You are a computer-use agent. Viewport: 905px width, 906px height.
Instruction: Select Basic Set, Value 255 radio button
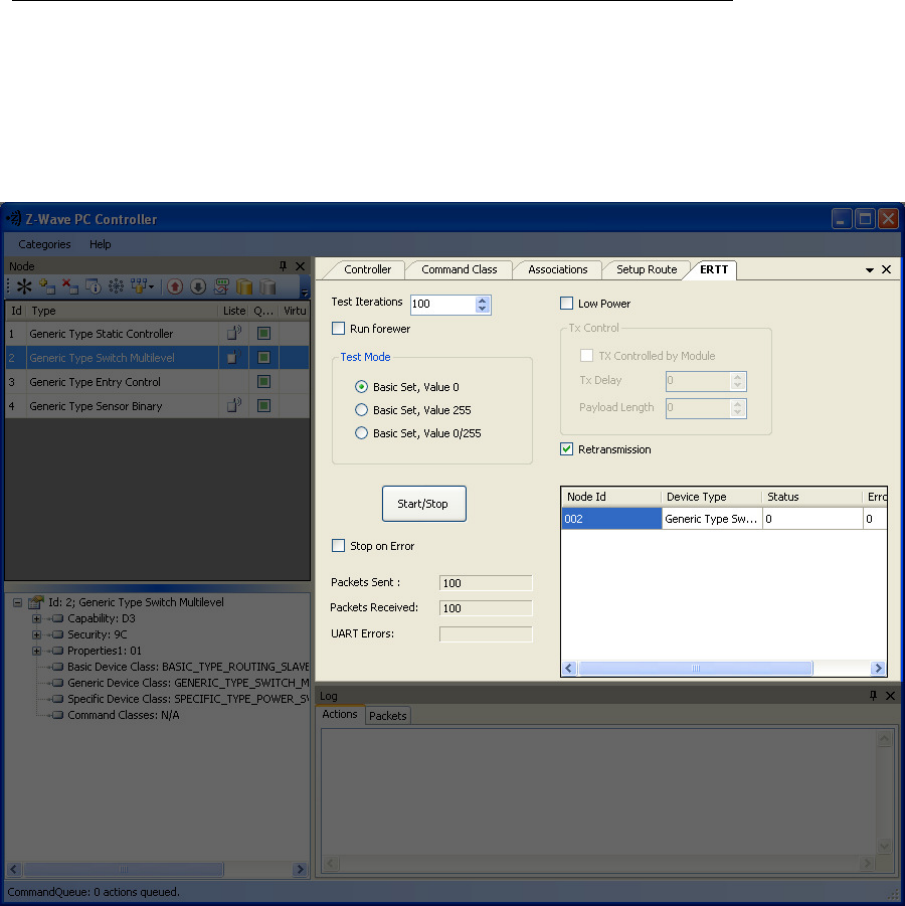point(361,410)
